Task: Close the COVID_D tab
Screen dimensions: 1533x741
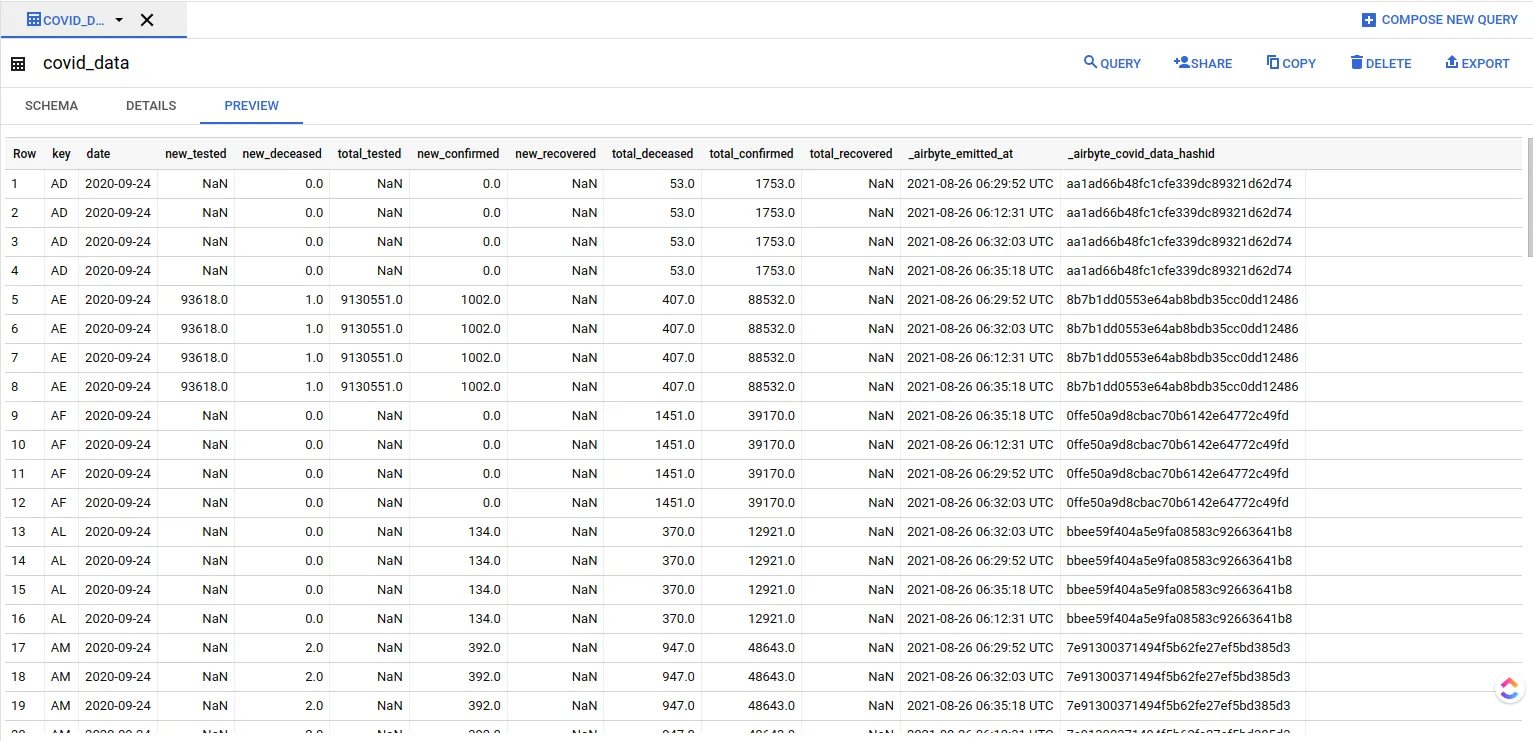Action: 147,20
